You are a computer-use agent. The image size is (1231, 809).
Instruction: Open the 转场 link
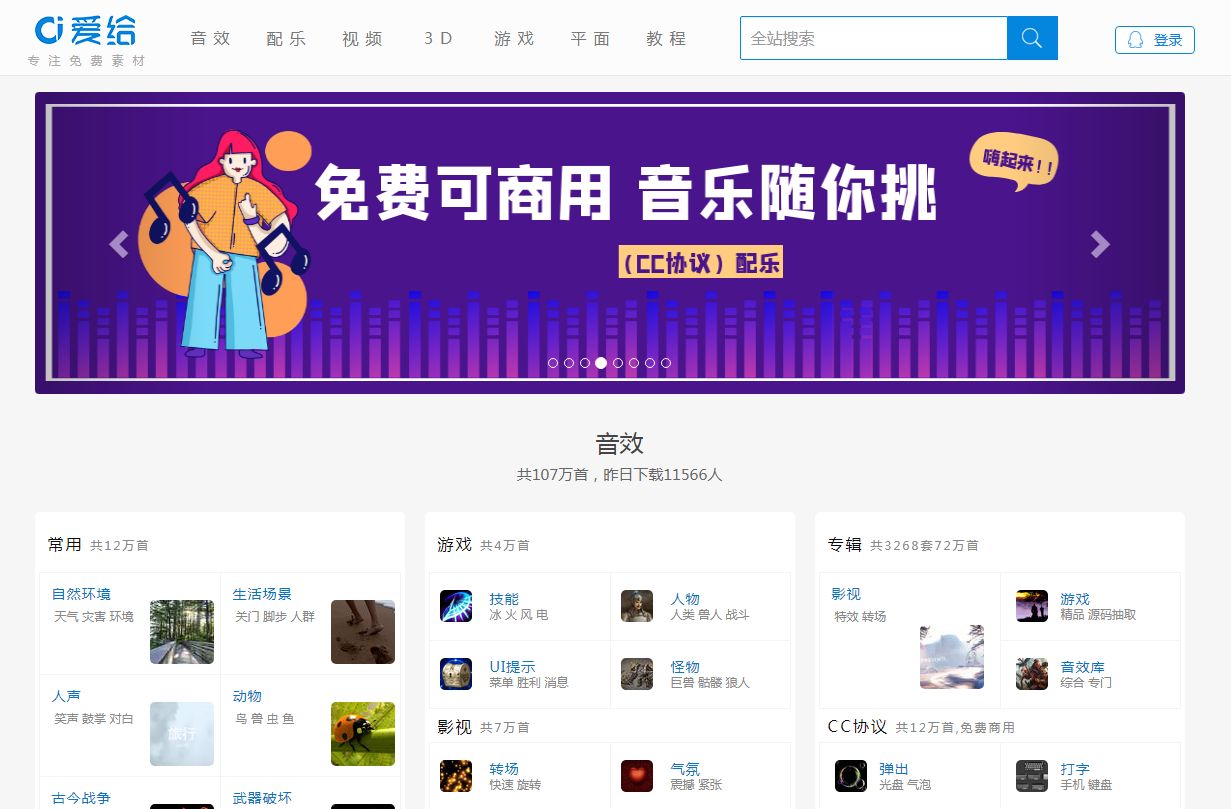click(x=505, y=769)
